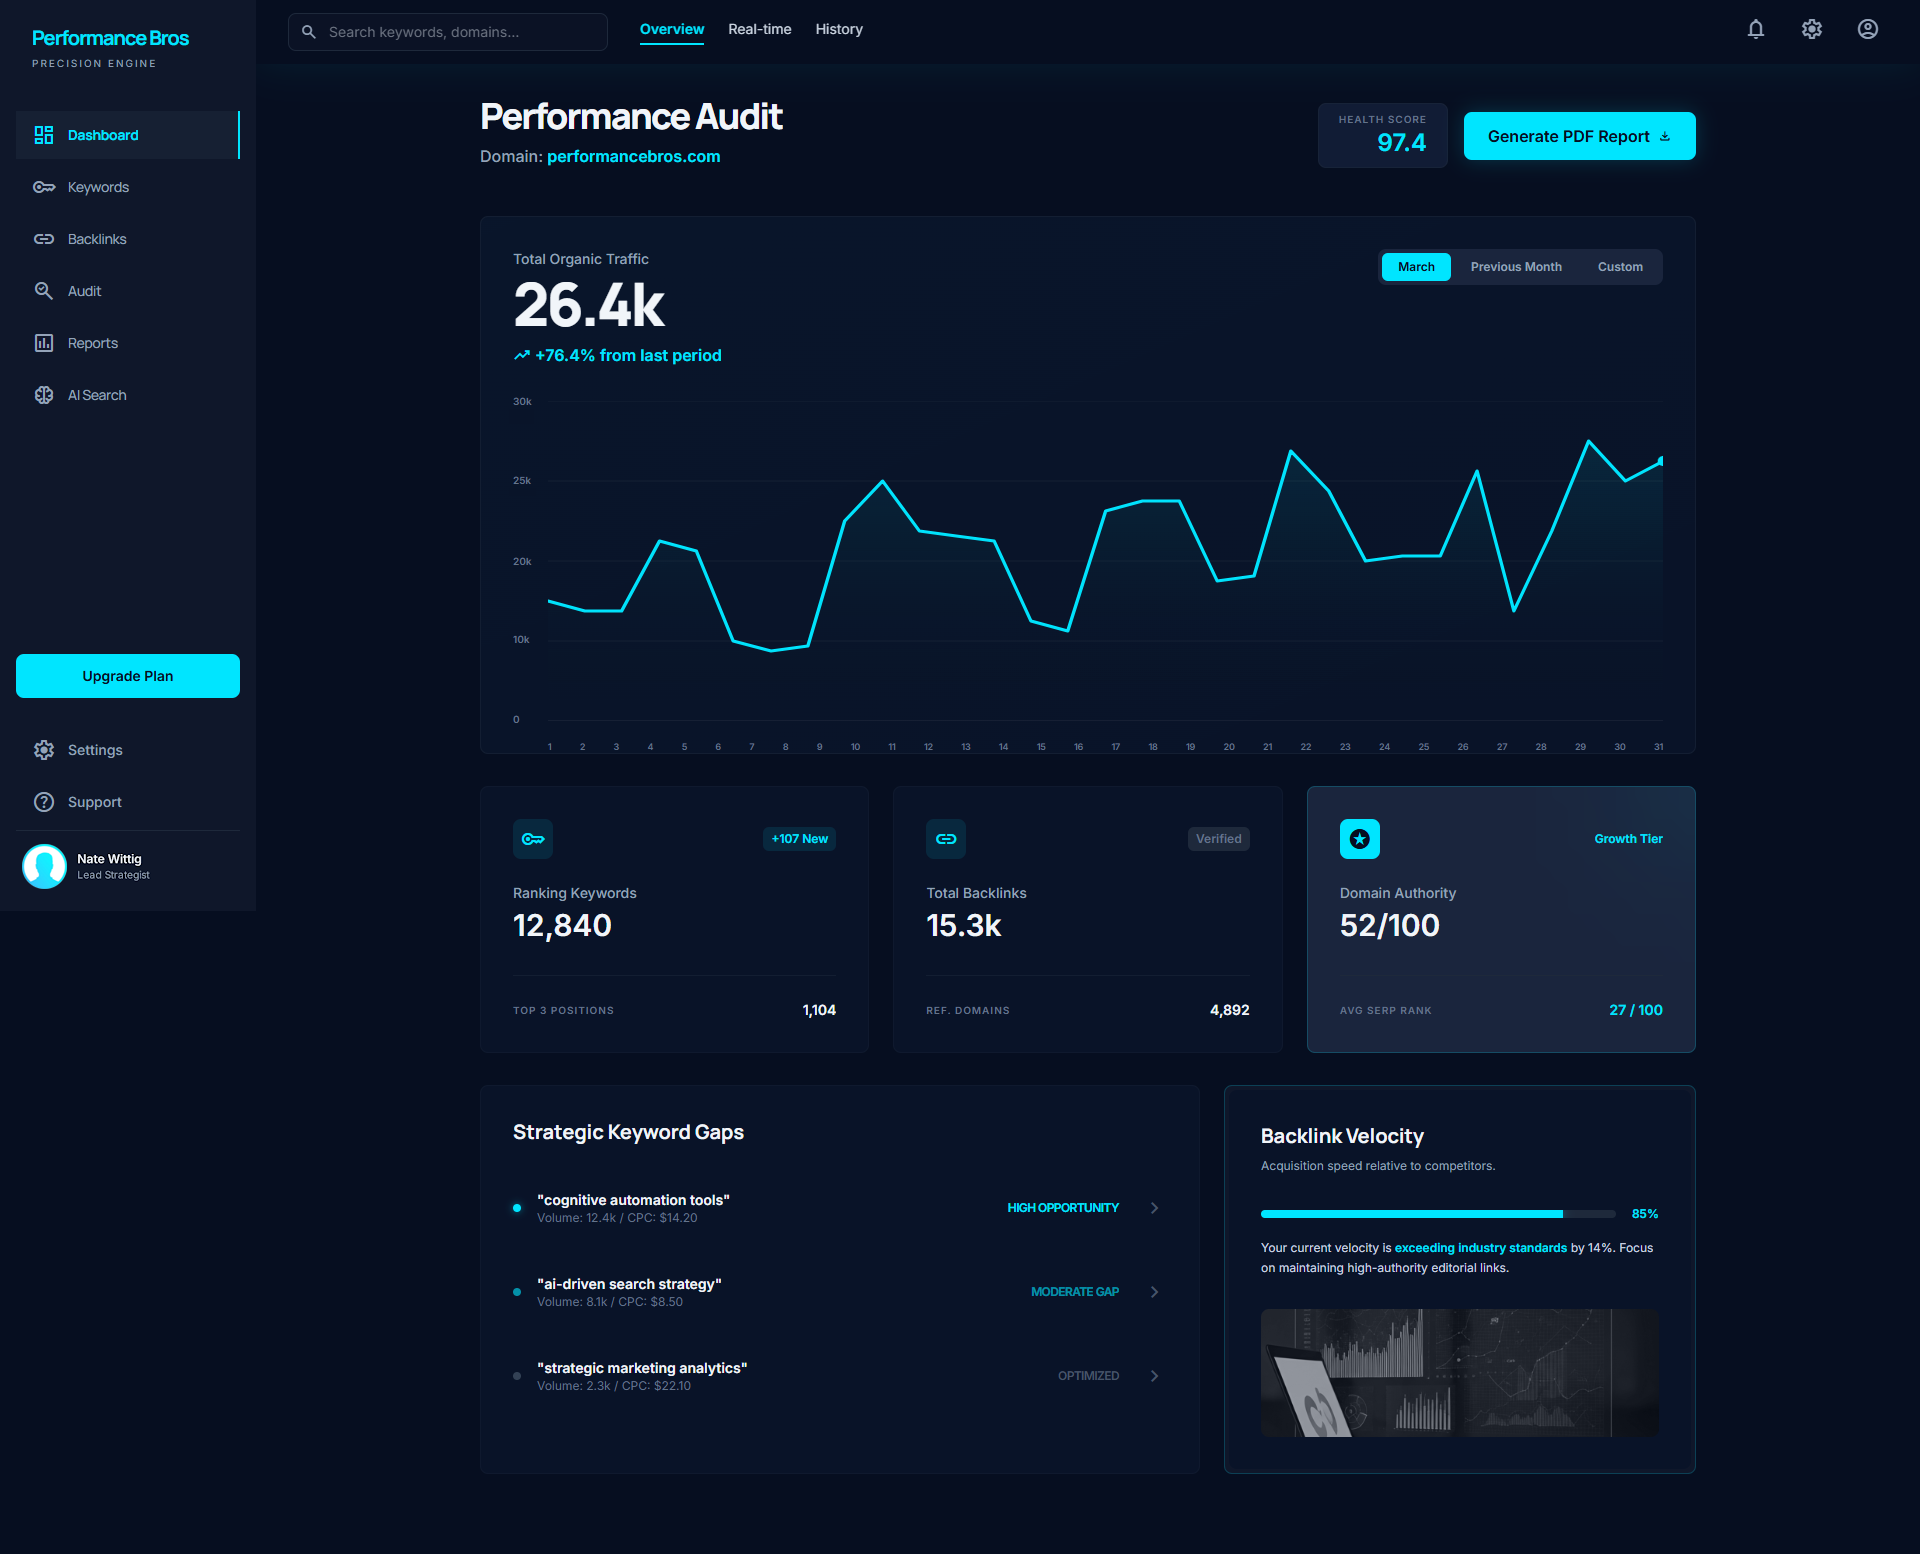This screenshot has height=1554, width=1920.
Task: Activate the March period toggle
Action: click(1416, 267)
